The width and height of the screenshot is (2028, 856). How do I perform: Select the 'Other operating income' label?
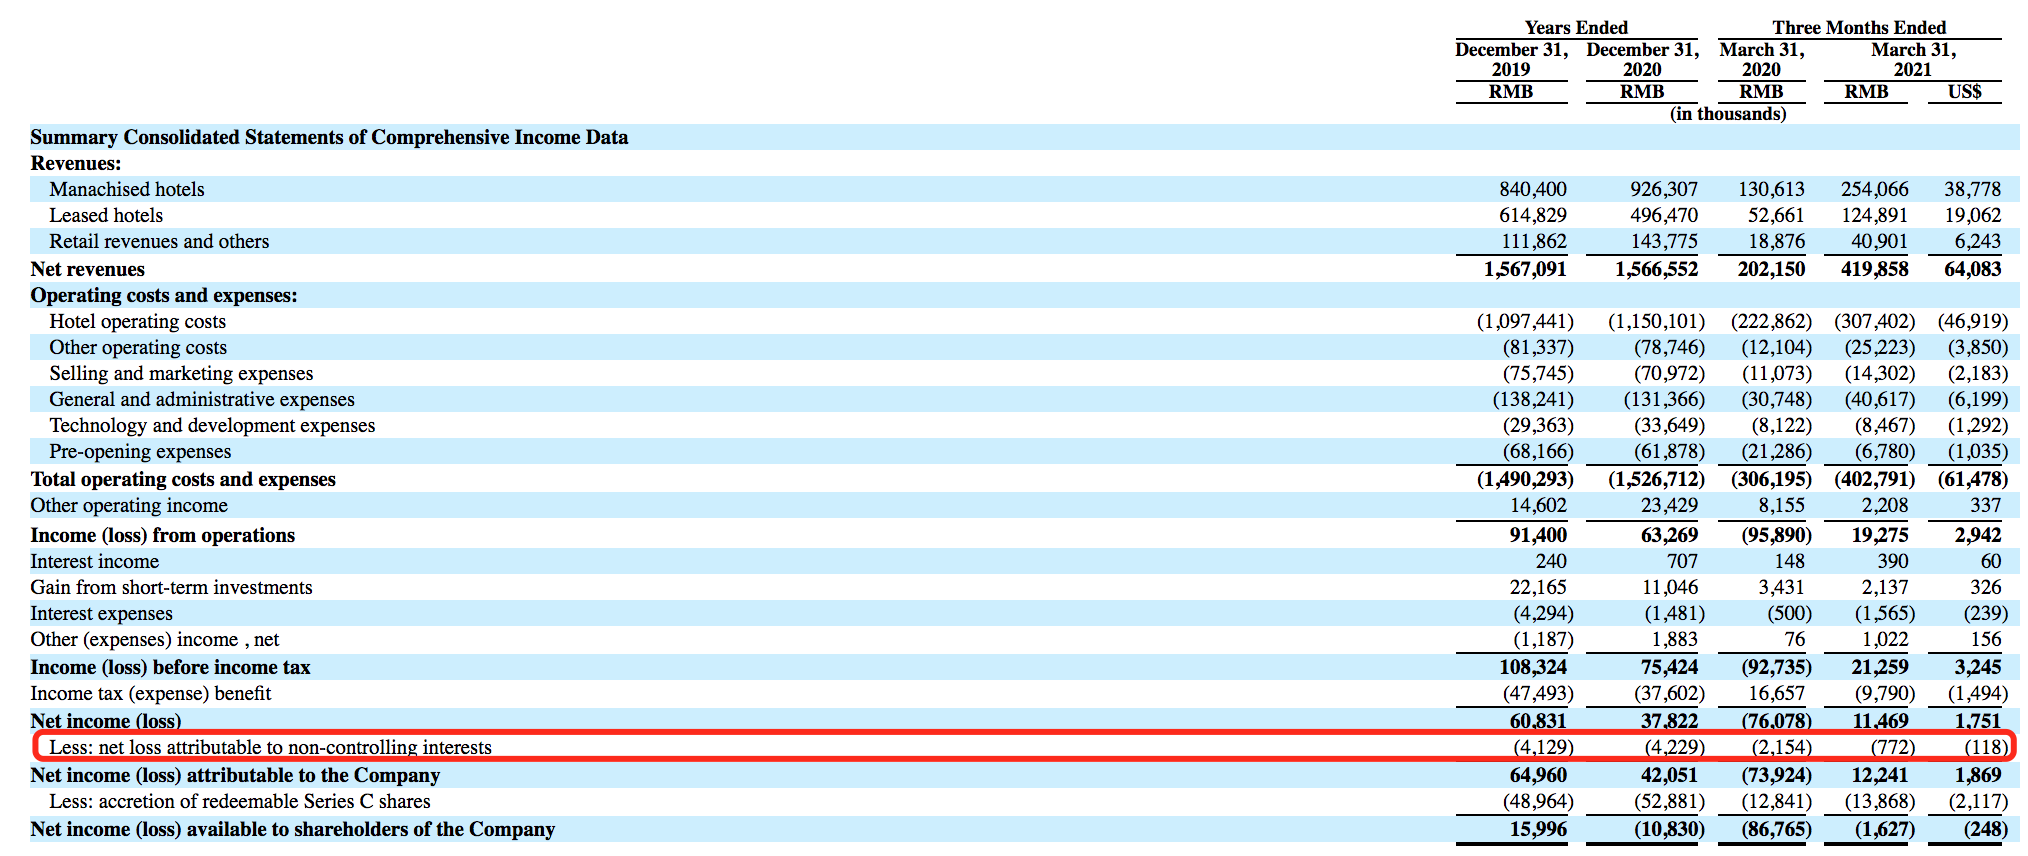129,505
